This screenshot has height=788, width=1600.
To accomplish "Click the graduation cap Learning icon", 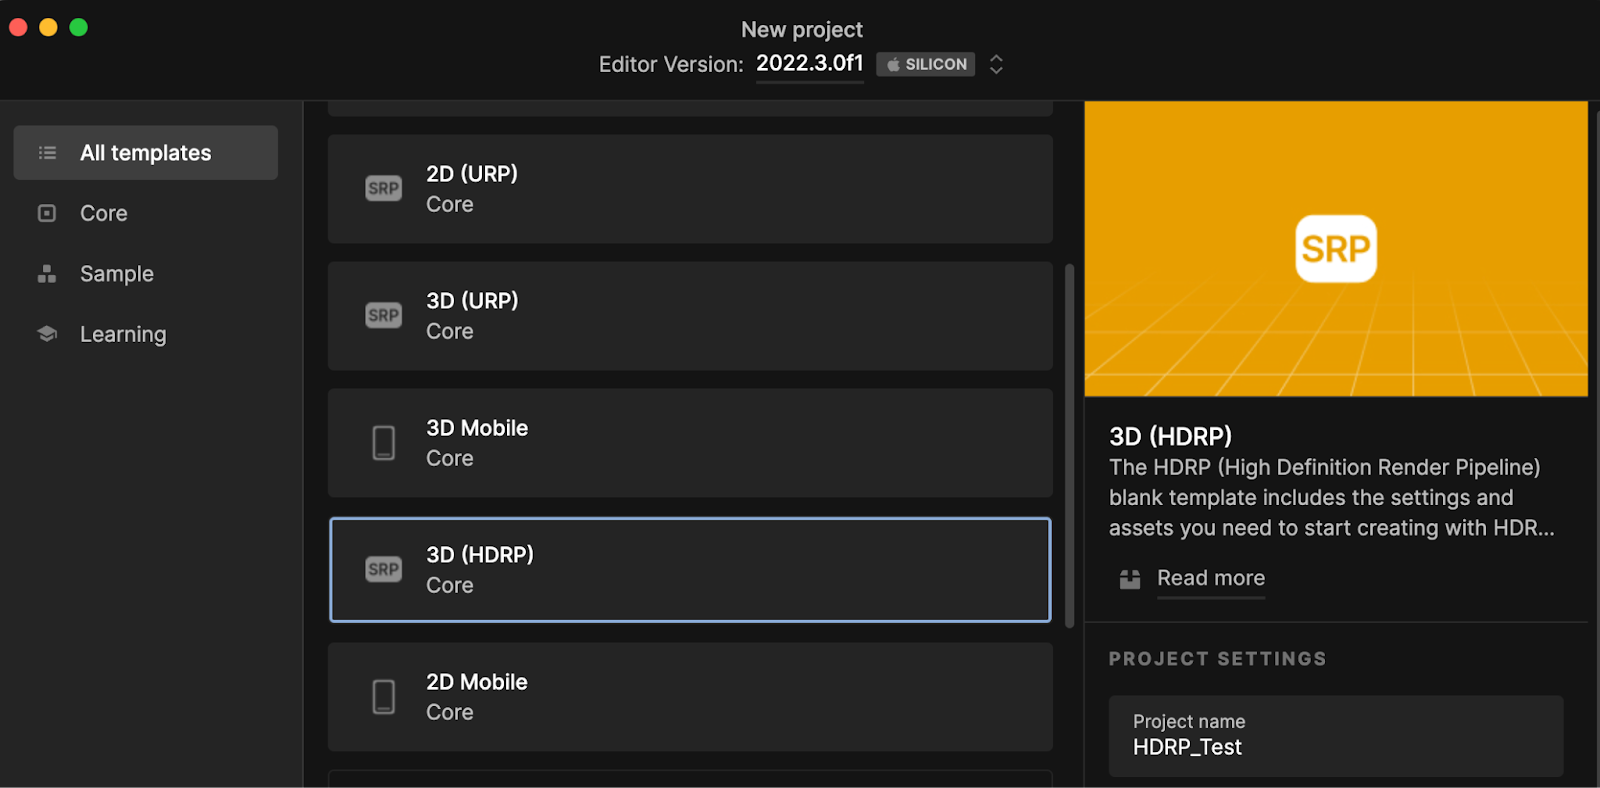I will coord(47,334).
